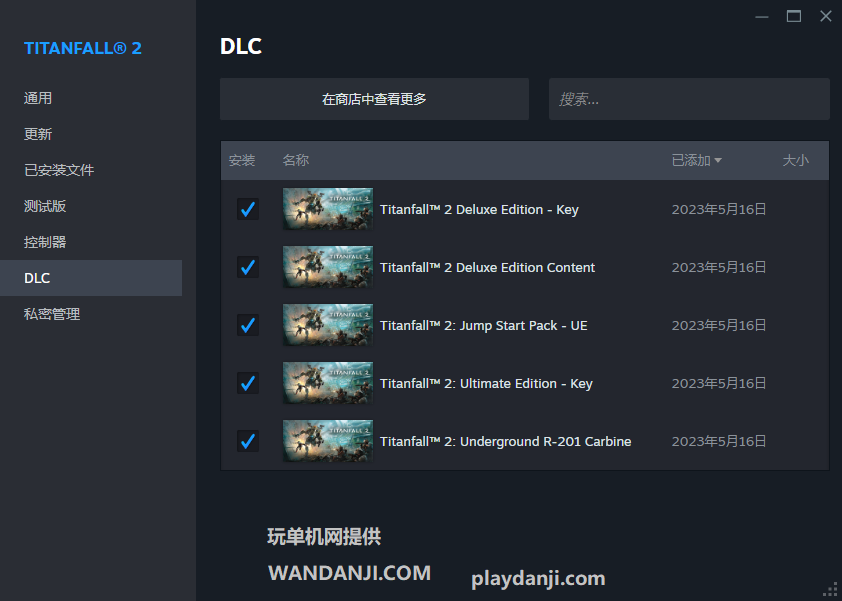
Task: Click Titanfall 2: Jump Start Pack - UE name
Action: tap(483, 325)
